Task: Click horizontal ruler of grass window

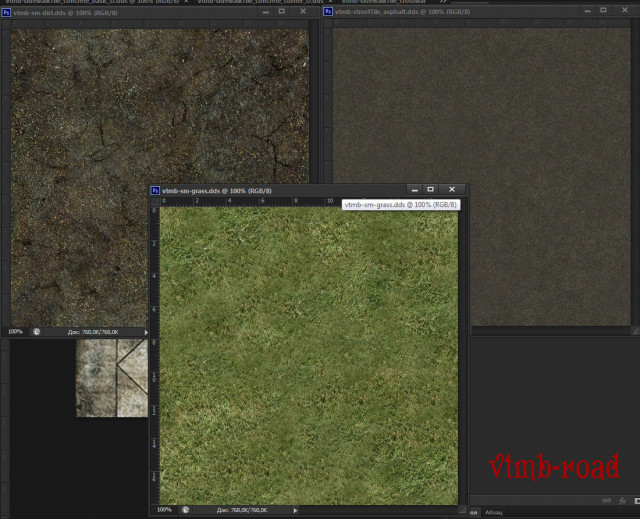Action: click(309, 201)
